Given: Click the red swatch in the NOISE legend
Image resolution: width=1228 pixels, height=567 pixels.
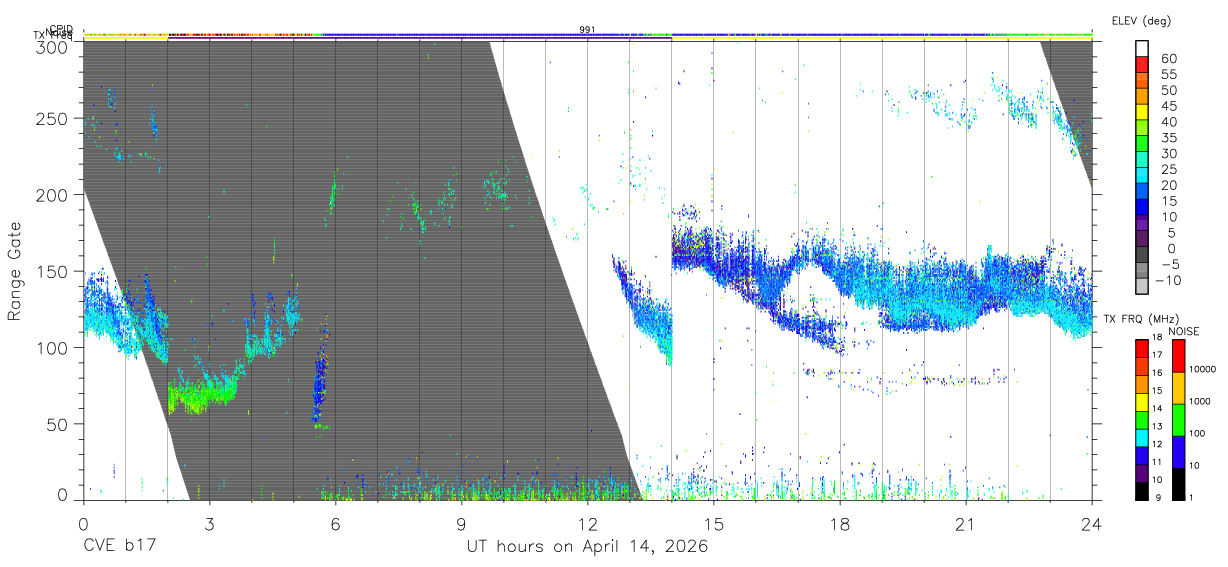Looking at the screenshot, I should [1178, 355].
